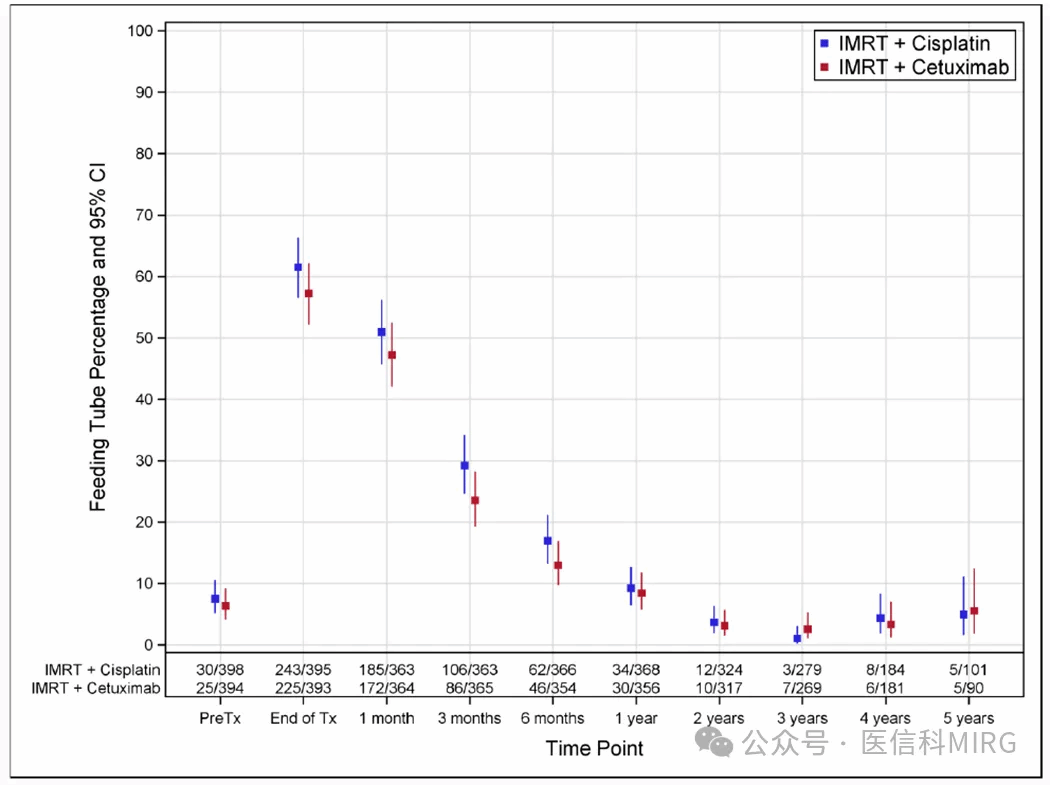This screenshot has height=785, width=1050.
Task: Click the WeChat logo in the watermark
Action: [x=718, y=742]
